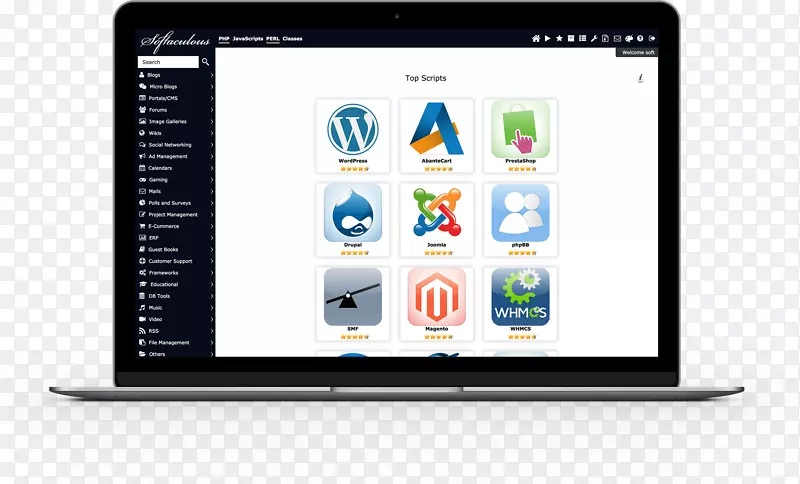Viewport: 800px width, 484px height.
Task: Switch to the Classes tab
Action: coord(292,39)
